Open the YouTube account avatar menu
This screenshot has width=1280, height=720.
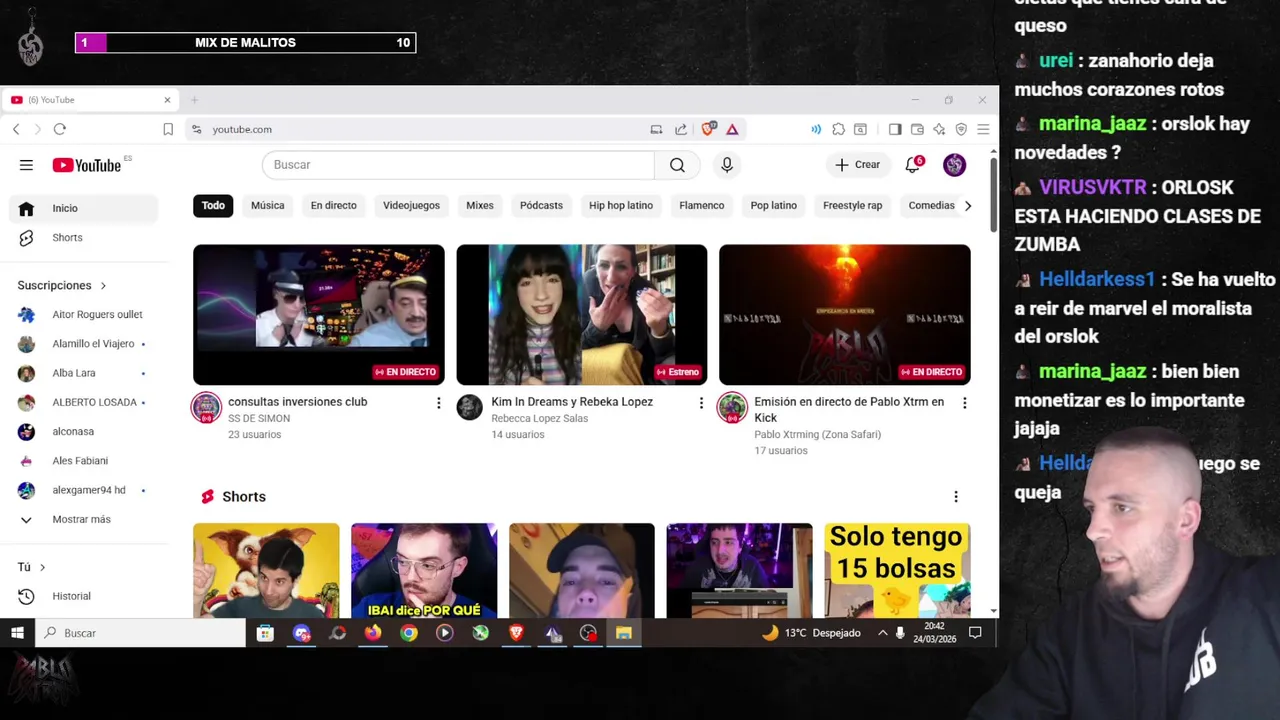[x=954, y=165]
